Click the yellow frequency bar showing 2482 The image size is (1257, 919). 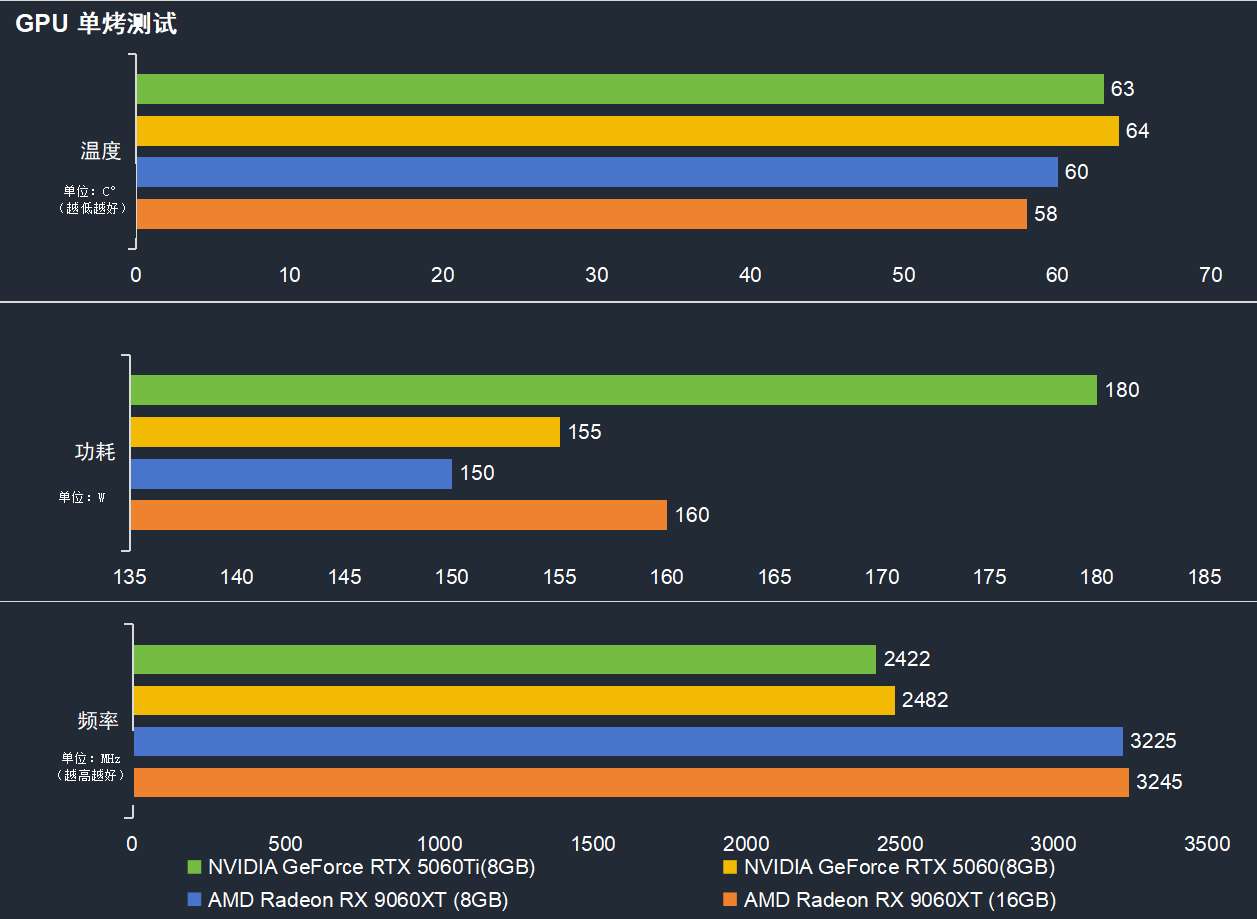[x=514, y=701]
